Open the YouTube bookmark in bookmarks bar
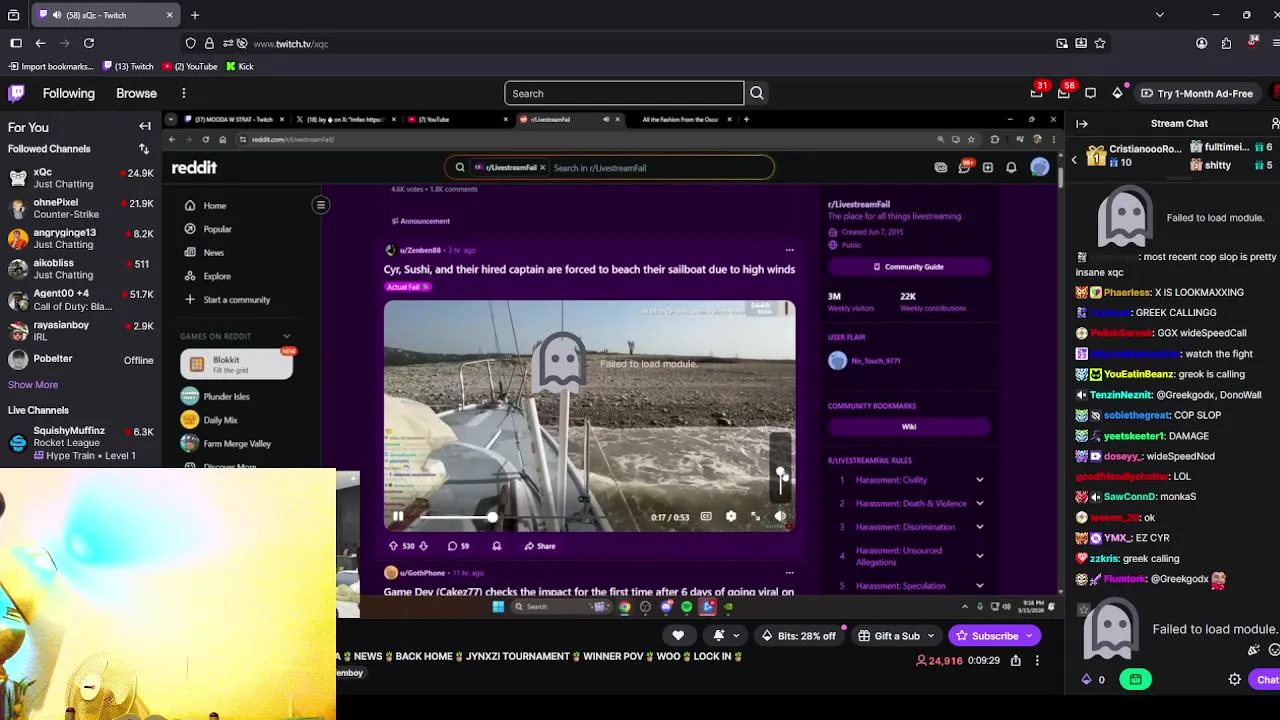 (x=189, y=67)
